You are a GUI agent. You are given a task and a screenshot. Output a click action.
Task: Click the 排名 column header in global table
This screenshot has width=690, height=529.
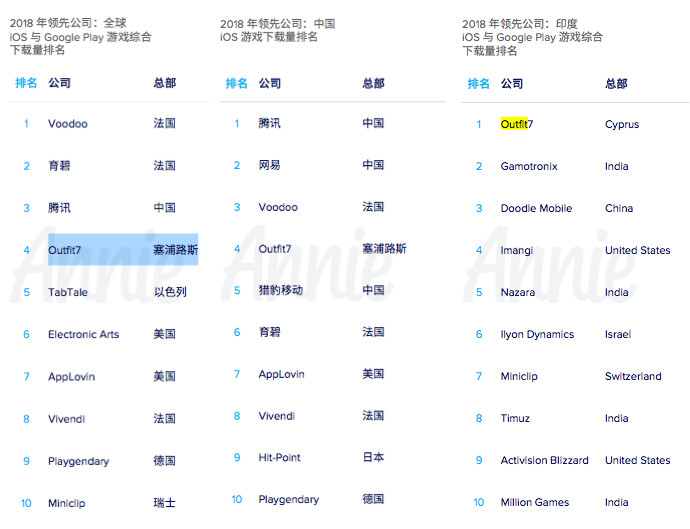coord(26,83)
